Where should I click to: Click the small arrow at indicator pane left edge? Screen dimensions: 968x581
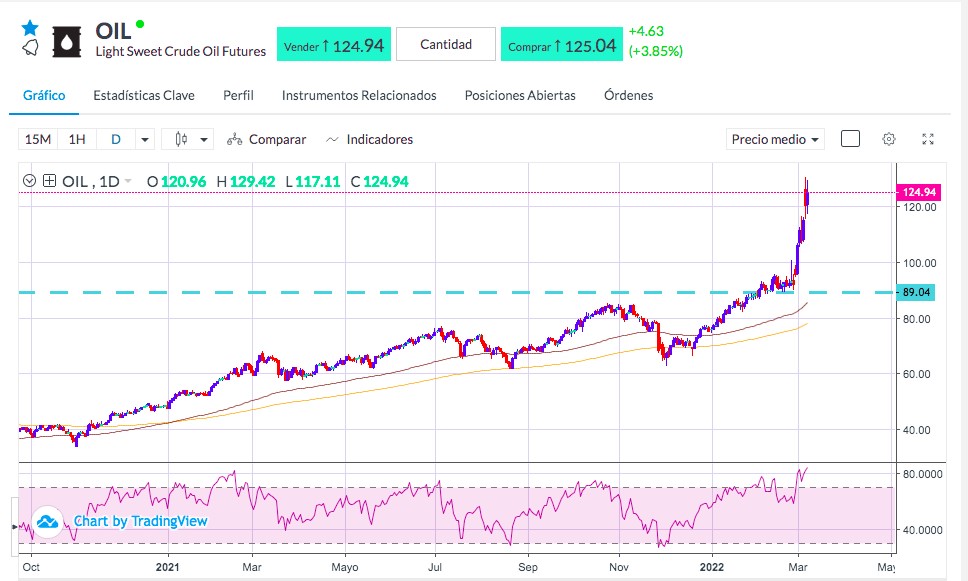[14, 527]
